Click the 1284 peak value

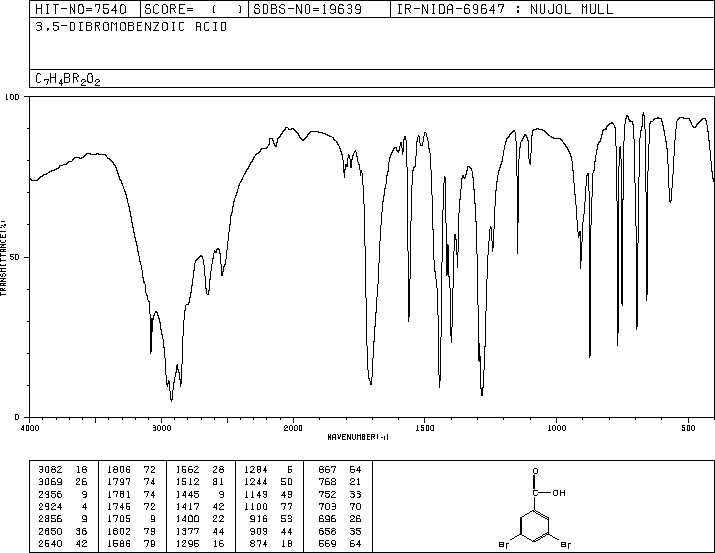(x=256, y=470)
